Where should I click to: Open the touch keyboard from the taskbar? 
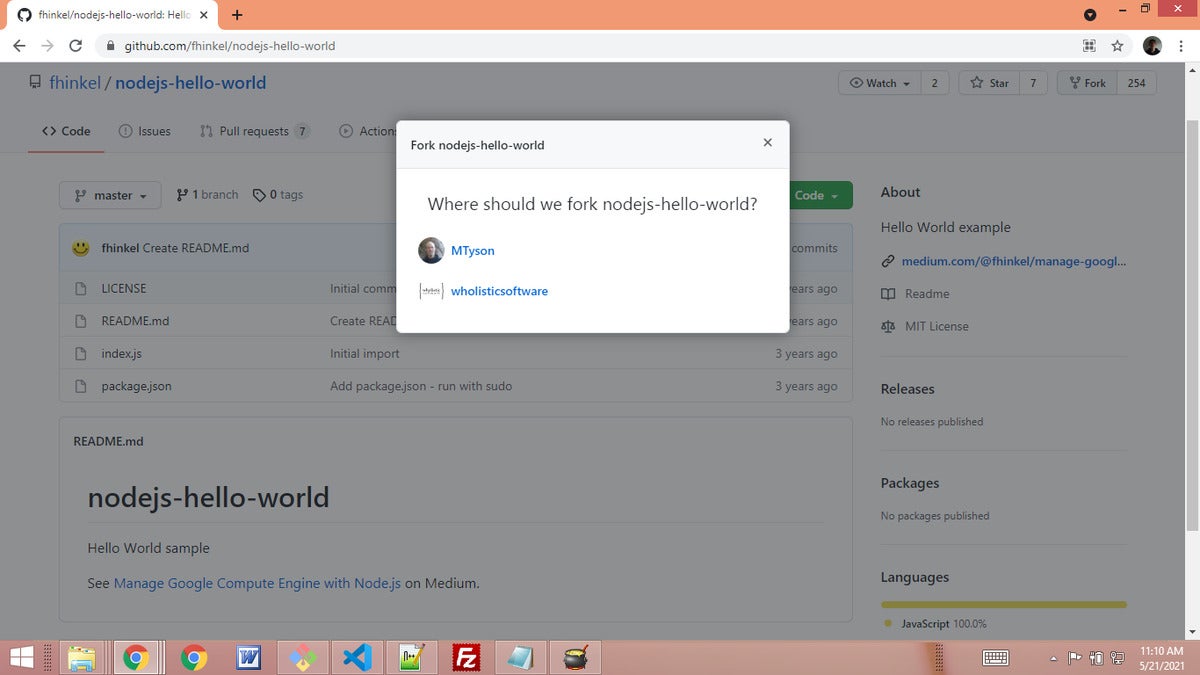click(x=996, y=657)
